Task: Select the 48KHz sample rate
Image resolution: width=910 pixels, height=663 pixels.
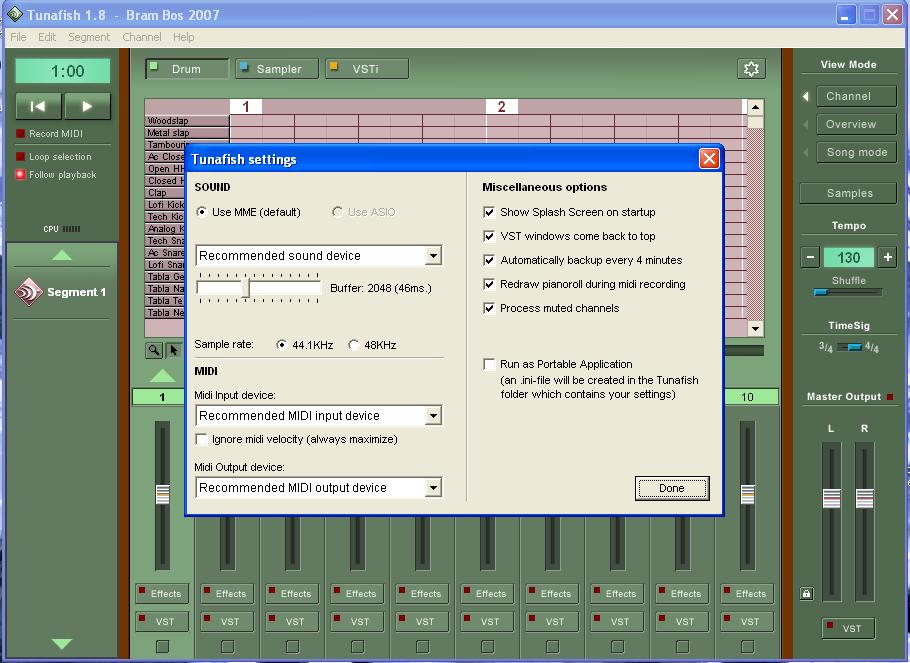Action: 353,345
